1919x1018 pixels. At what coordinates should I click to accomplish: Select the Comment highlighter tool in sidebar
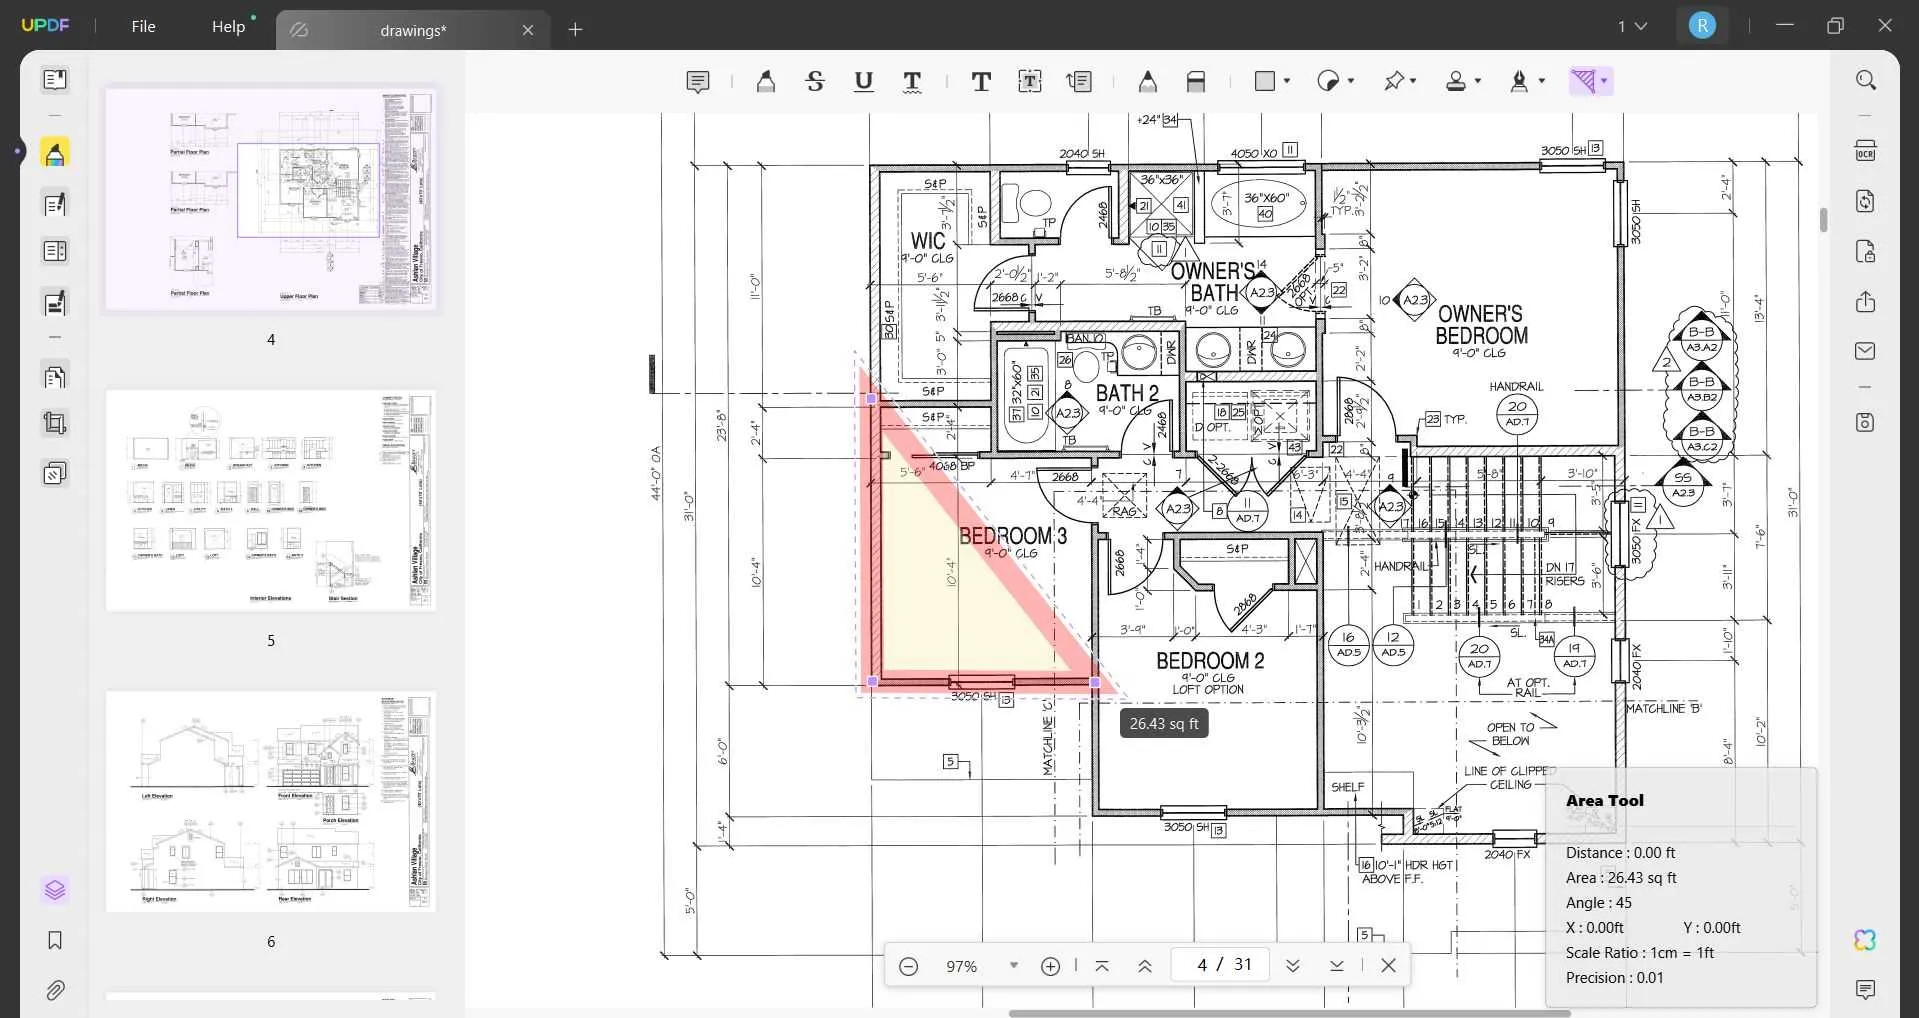55,153
